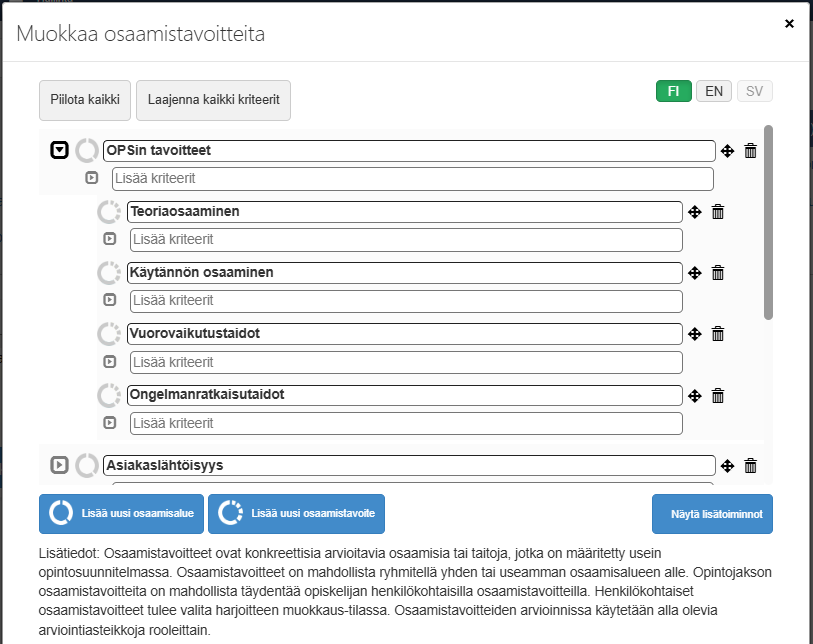Delete the Teoriaosaaminen objective
This screenshot has width=813, height=644.
pyautogui.click(x=717, y=212)
